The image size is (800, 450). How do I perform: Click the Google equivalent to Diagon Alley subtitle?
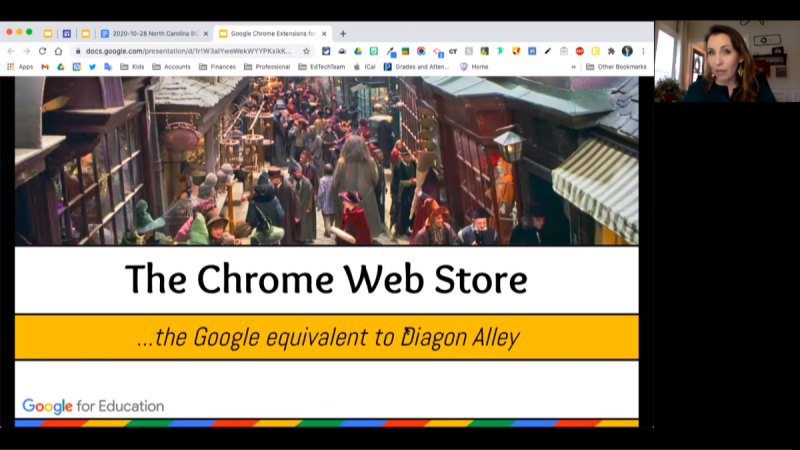pos(329,337)
